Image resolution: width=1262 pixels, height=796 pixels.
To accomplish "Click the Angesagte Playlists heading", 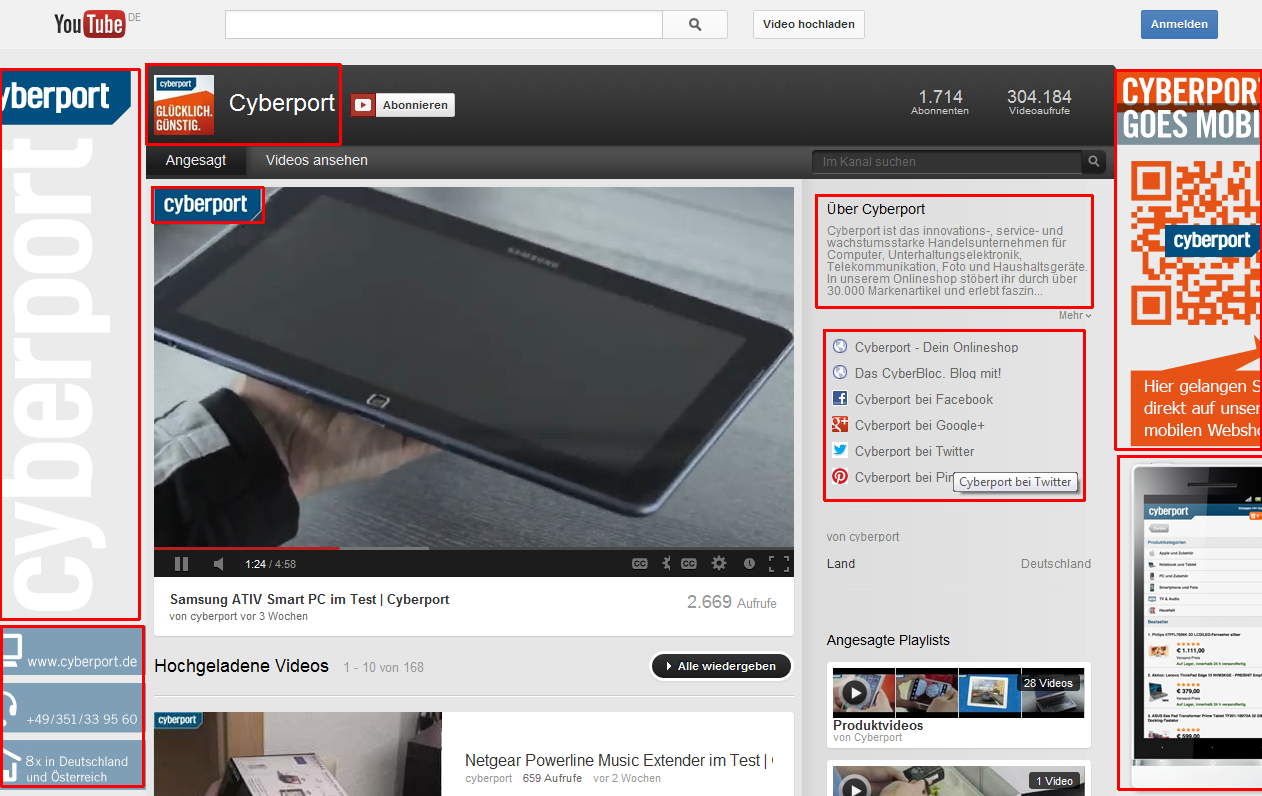I will pyautogui.click(x=888, y=640).
